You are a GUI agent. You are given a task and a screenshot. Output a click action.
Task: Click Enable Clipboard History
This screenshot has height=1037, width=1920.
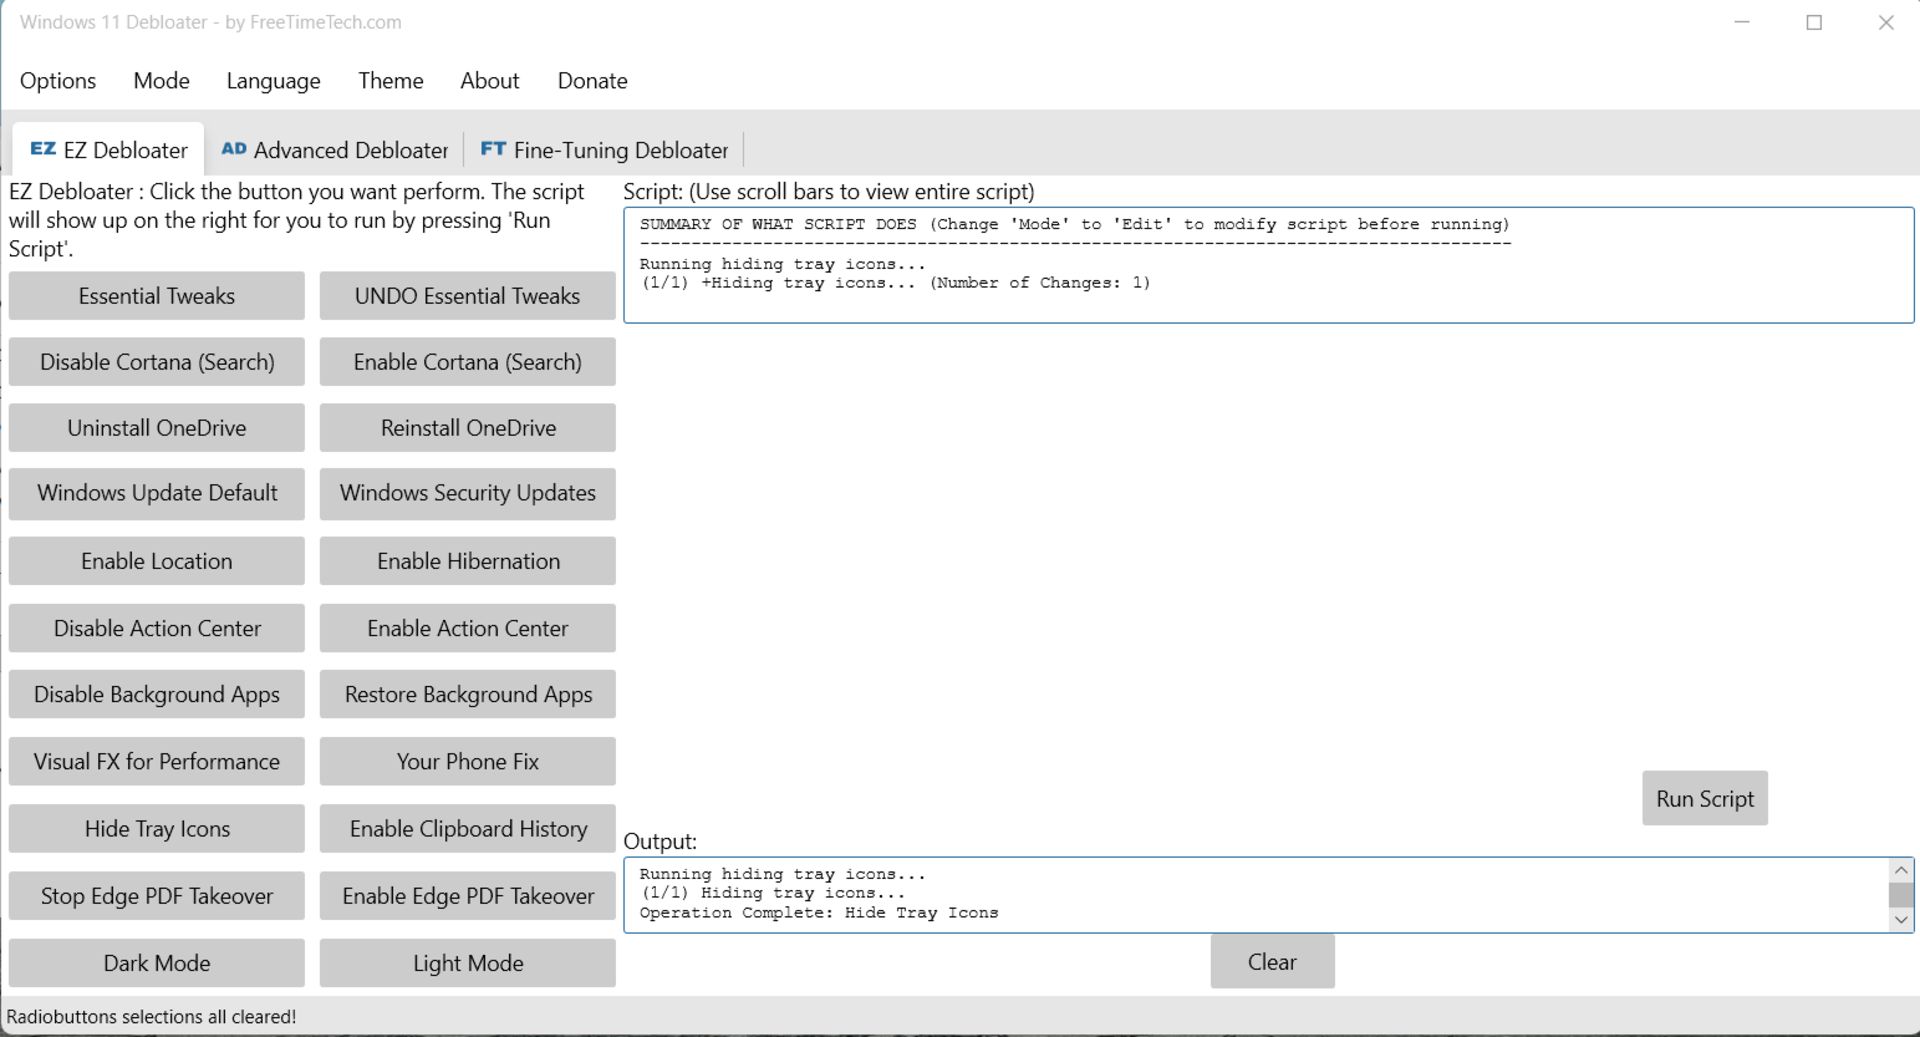[467, 829]
